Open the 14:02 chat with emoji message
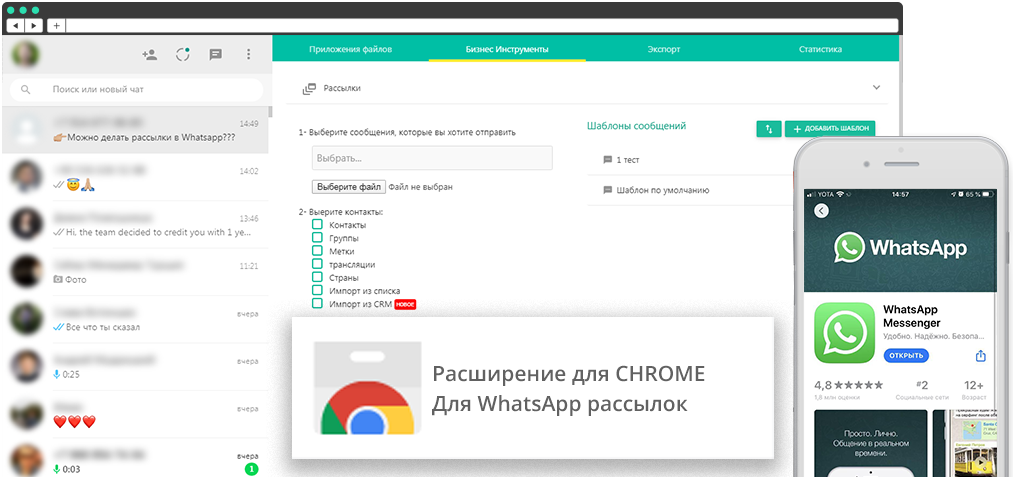 135,178
